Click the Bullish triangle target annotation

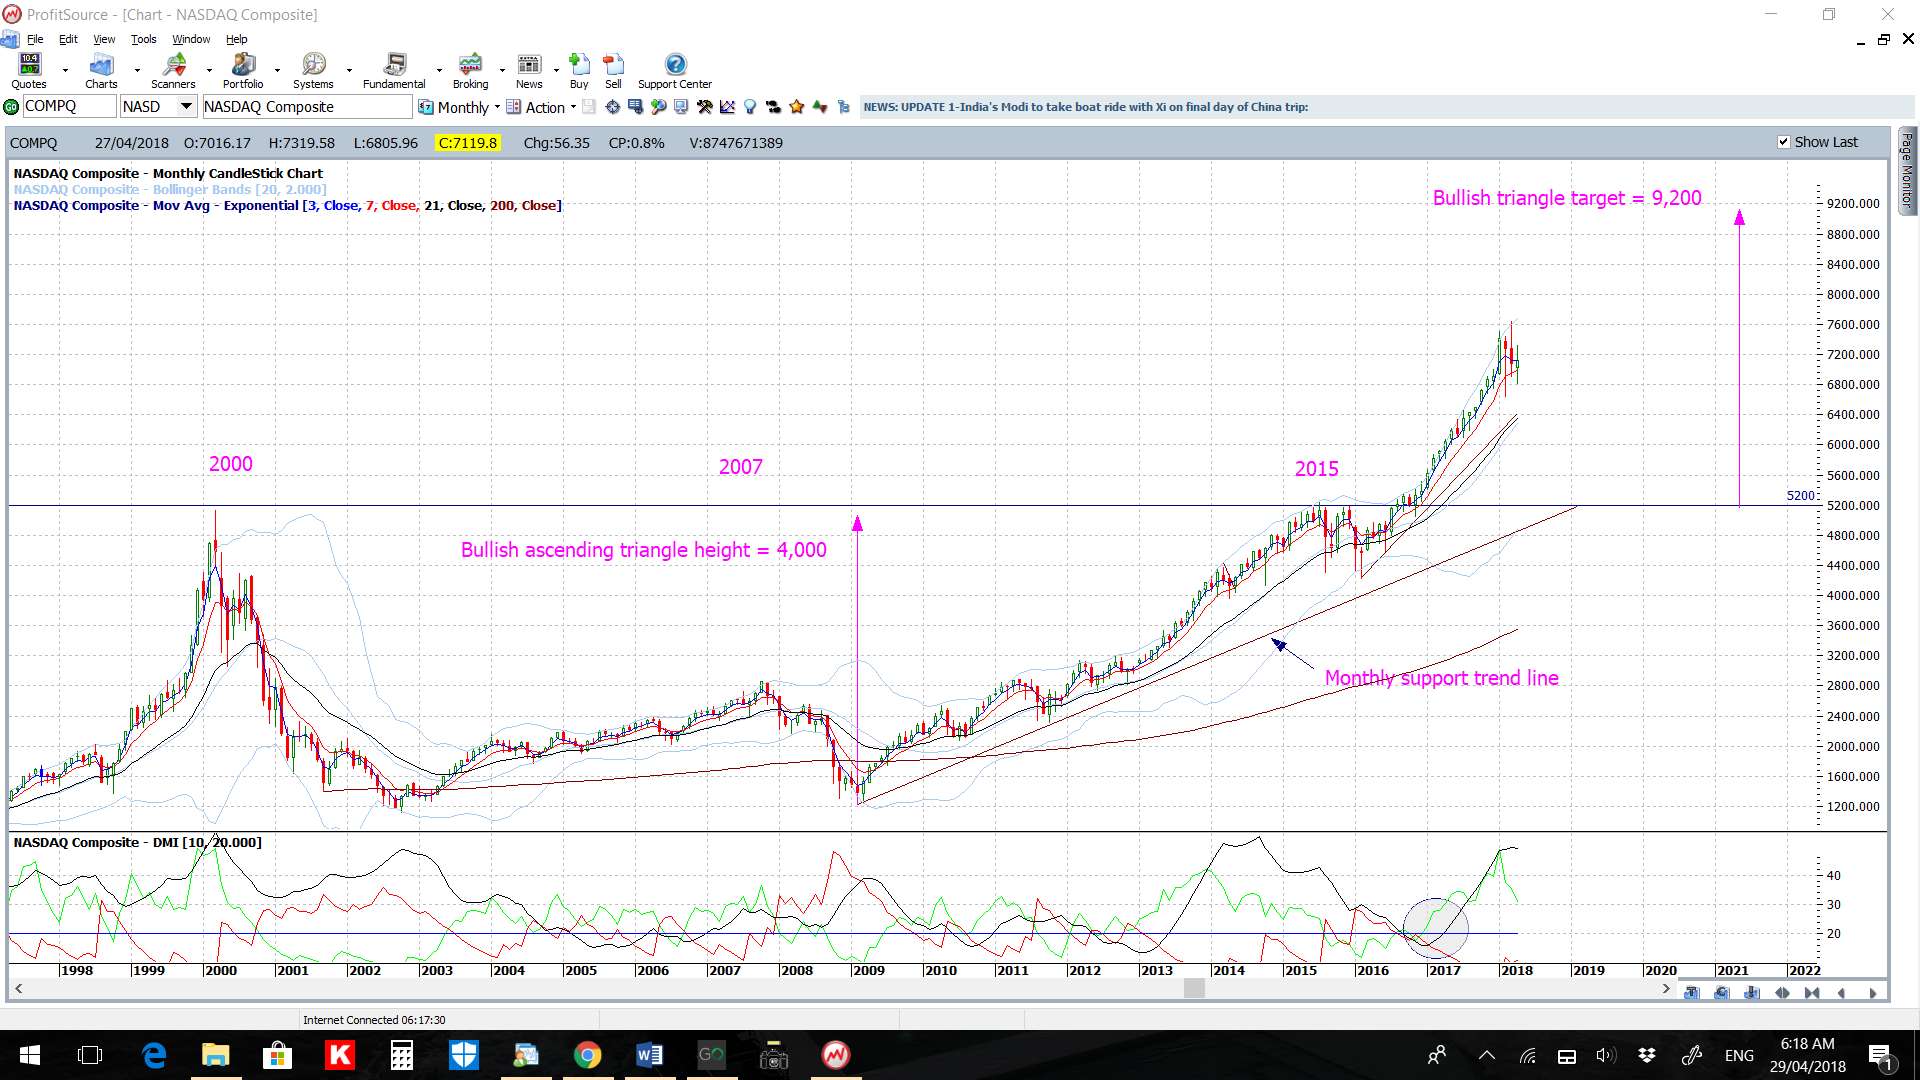1567,198
